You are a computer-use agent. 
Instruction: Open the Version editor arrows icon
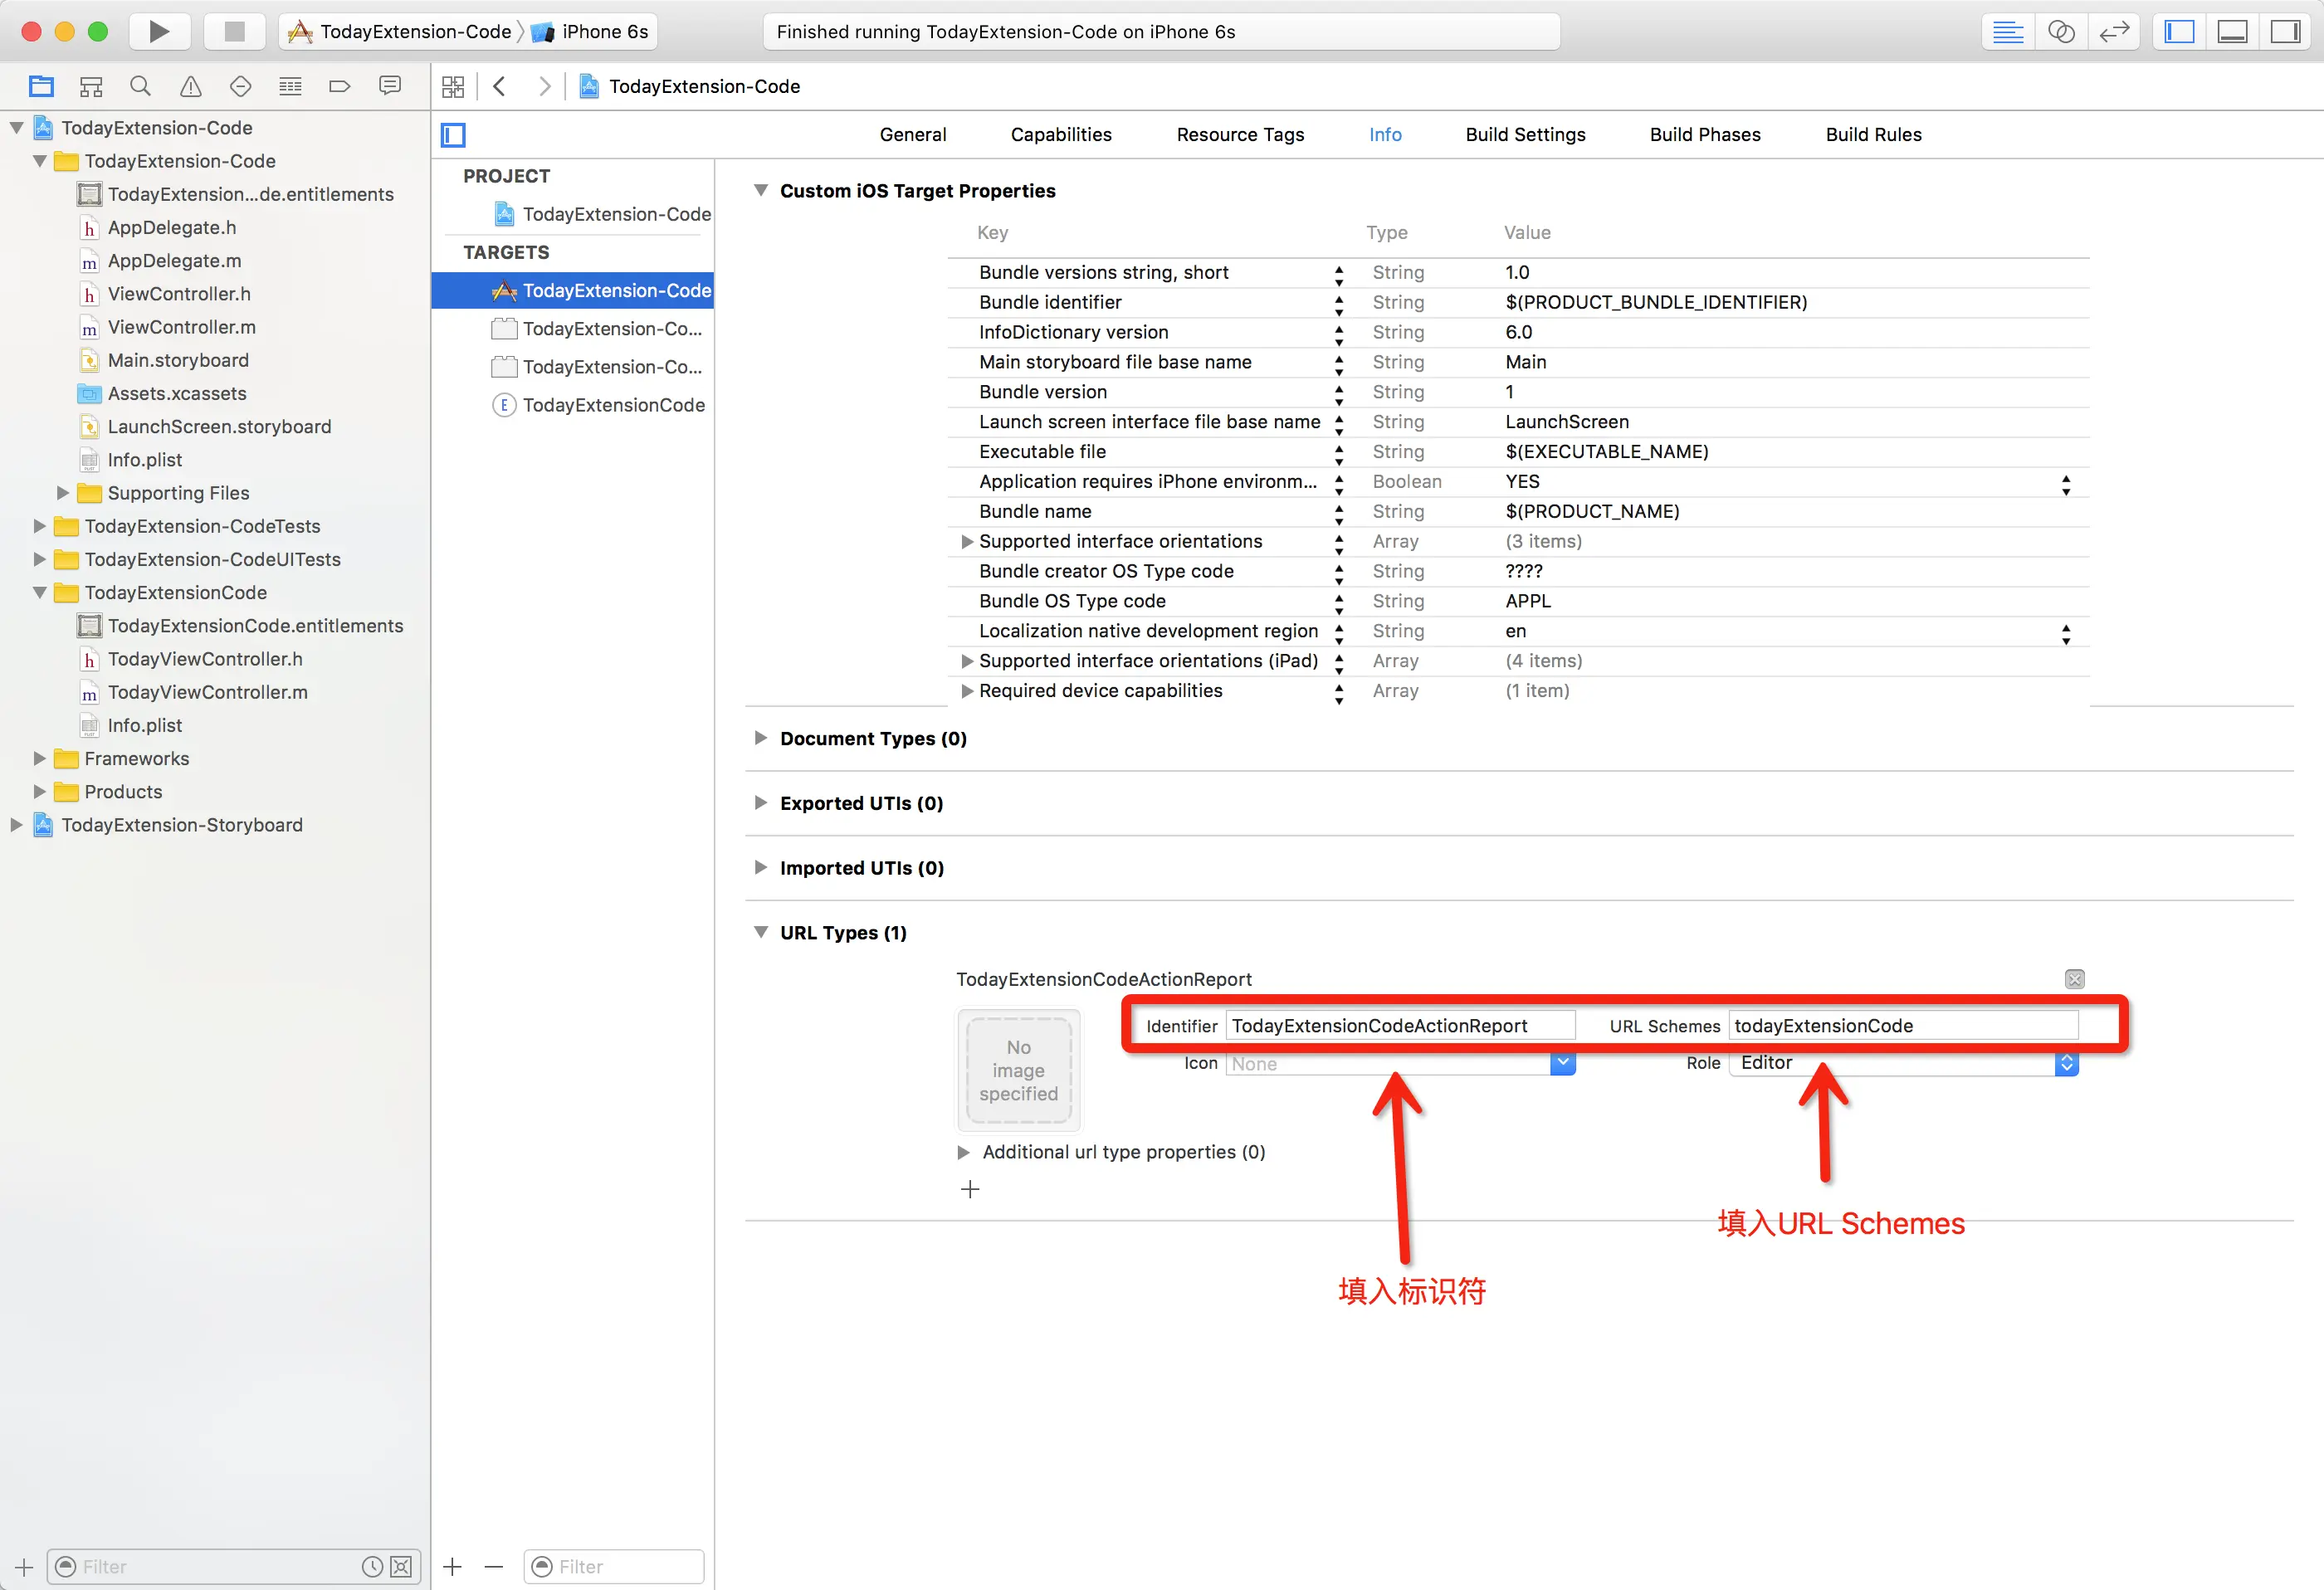pos(2113,31)
